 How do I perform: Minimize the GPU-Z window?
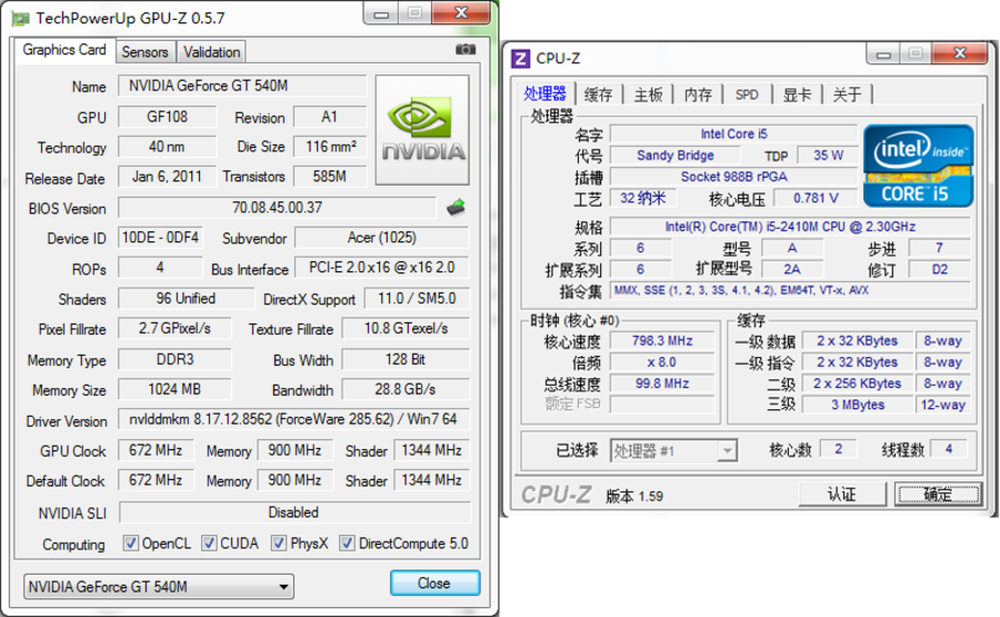381,13
